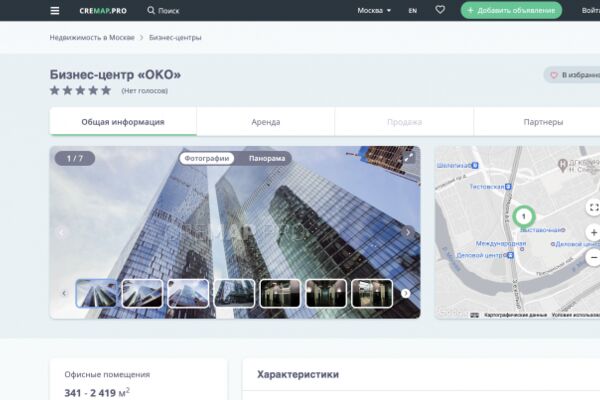Add ОКО to favorites via В избранное

573,75
